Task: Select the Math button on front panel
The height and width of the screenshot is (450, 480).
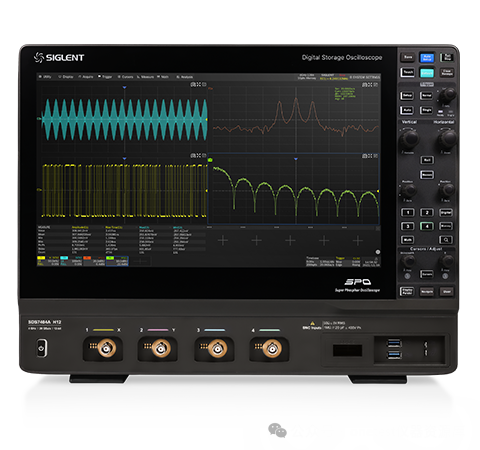Action: pyautogui.click(x=407, y=240)
